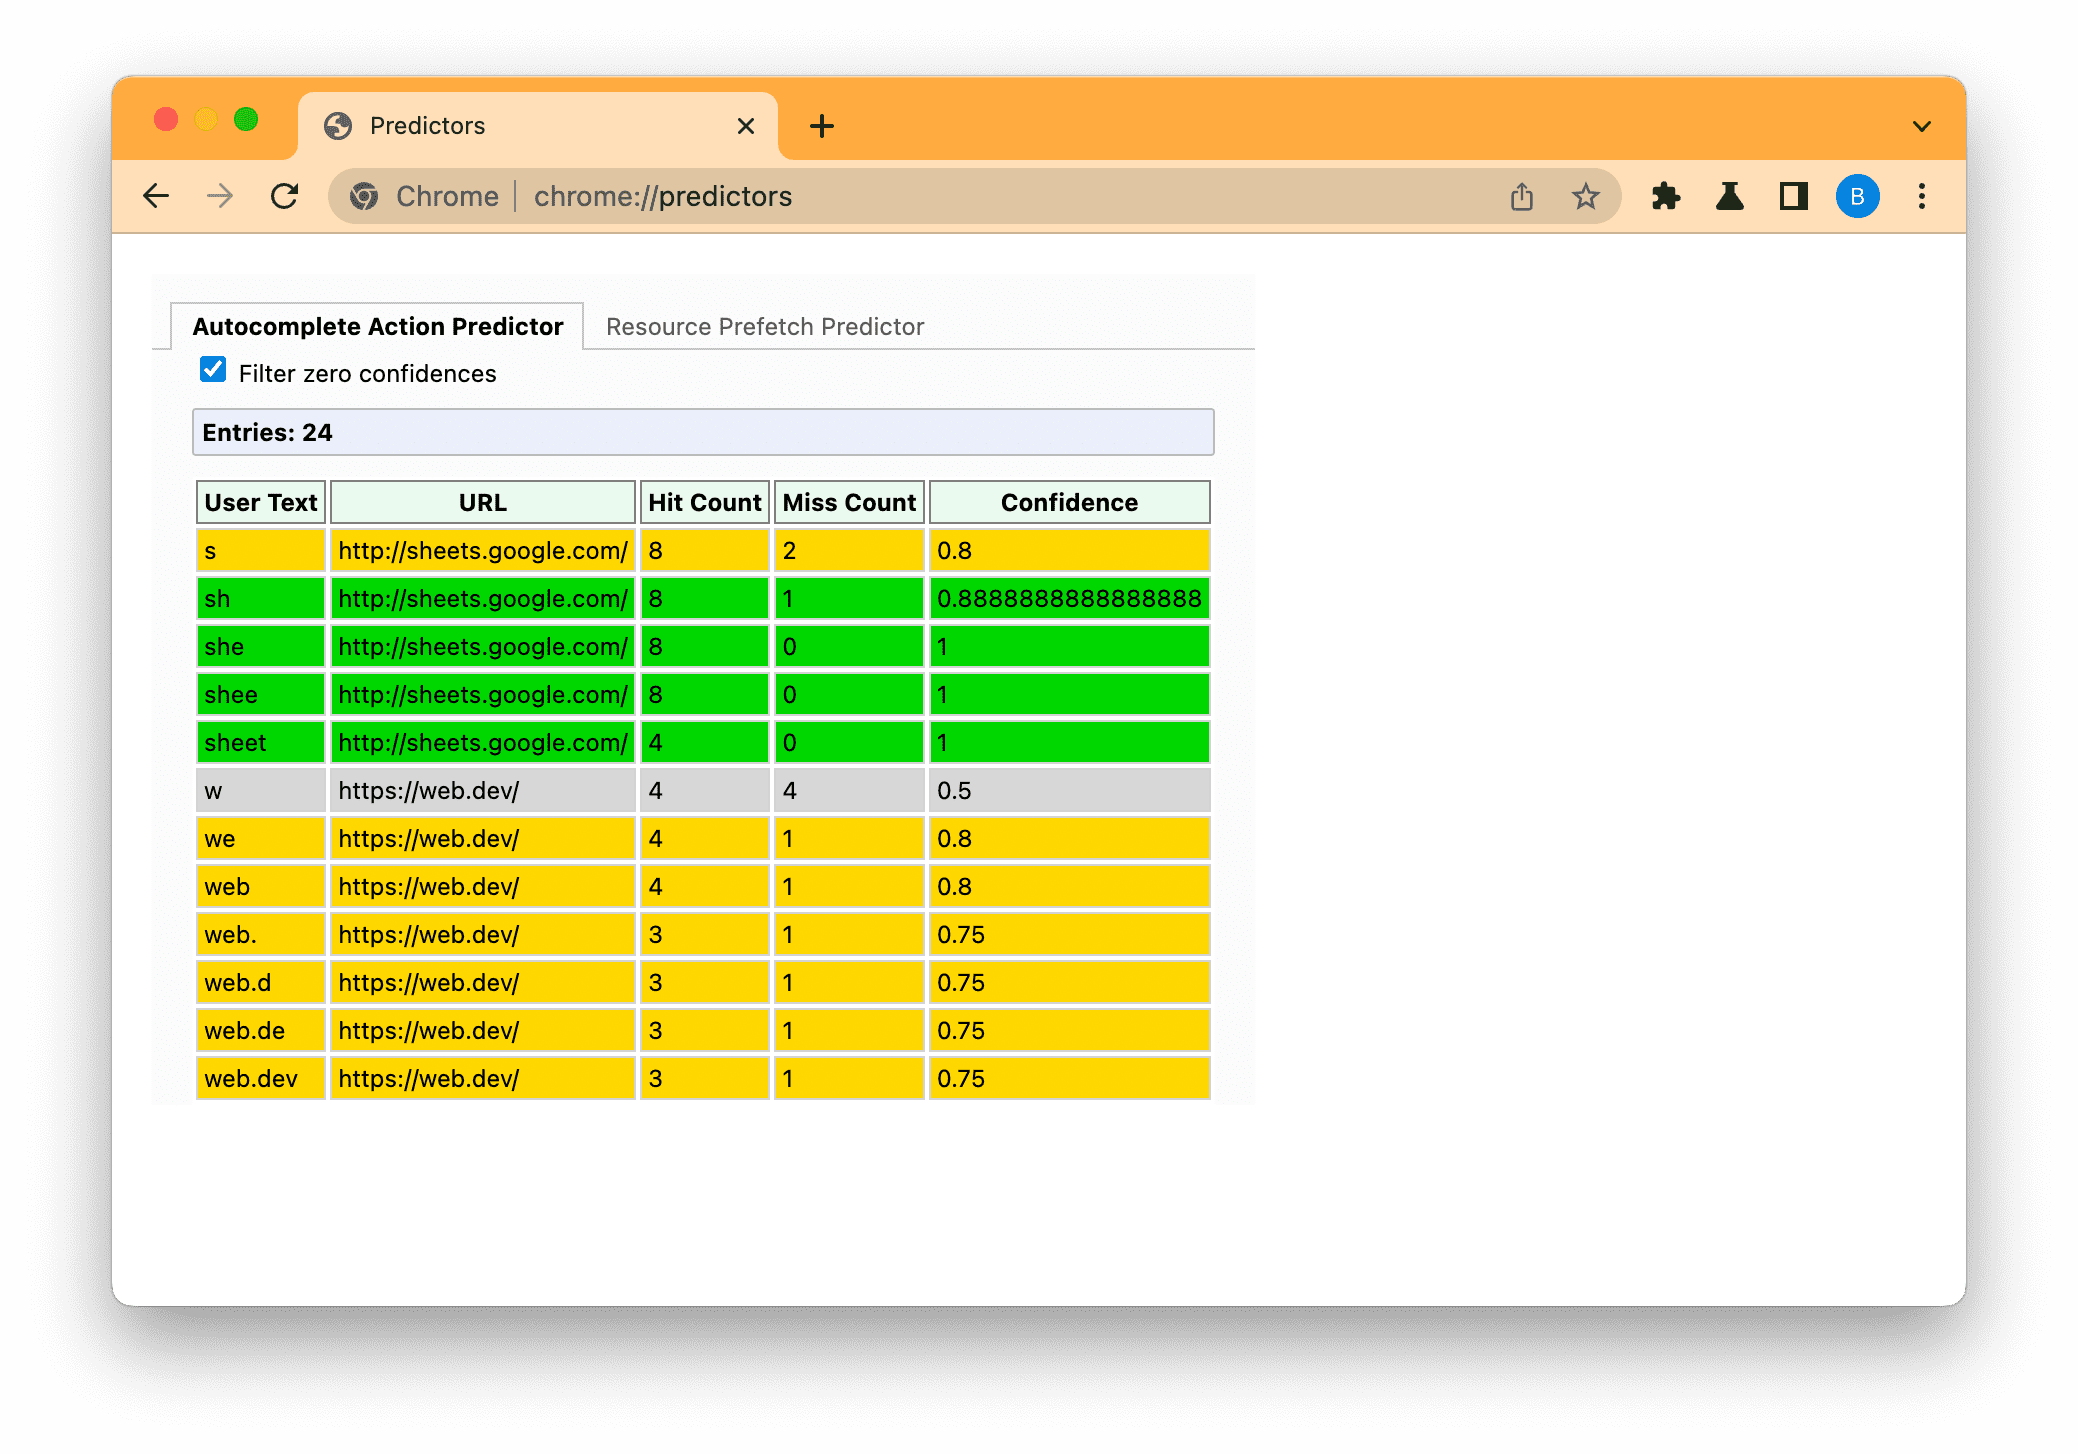The image size is (2078, 1454).
Task: Click the URL column header to sort
Action: (480, 504)
